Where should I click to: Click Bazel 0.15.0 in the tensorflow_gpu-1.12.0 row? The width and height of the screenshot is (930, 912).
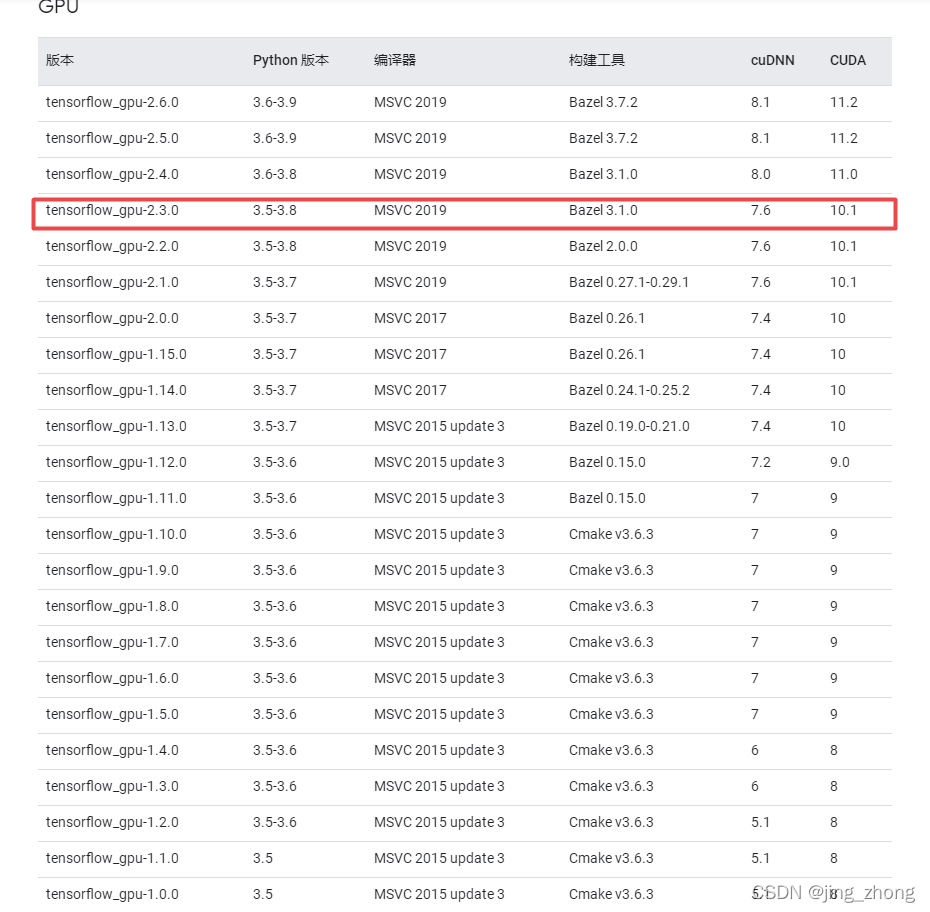pyautogui.click(x=607, y=463)
